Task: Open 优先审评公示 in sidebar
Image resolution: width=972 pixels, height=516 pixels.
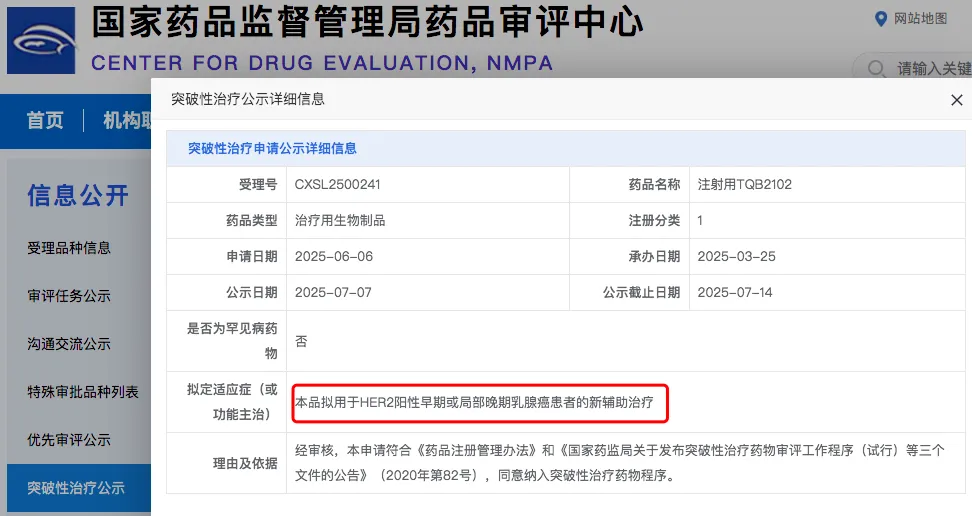Action: pyautogui.click(x=69, y=440)
